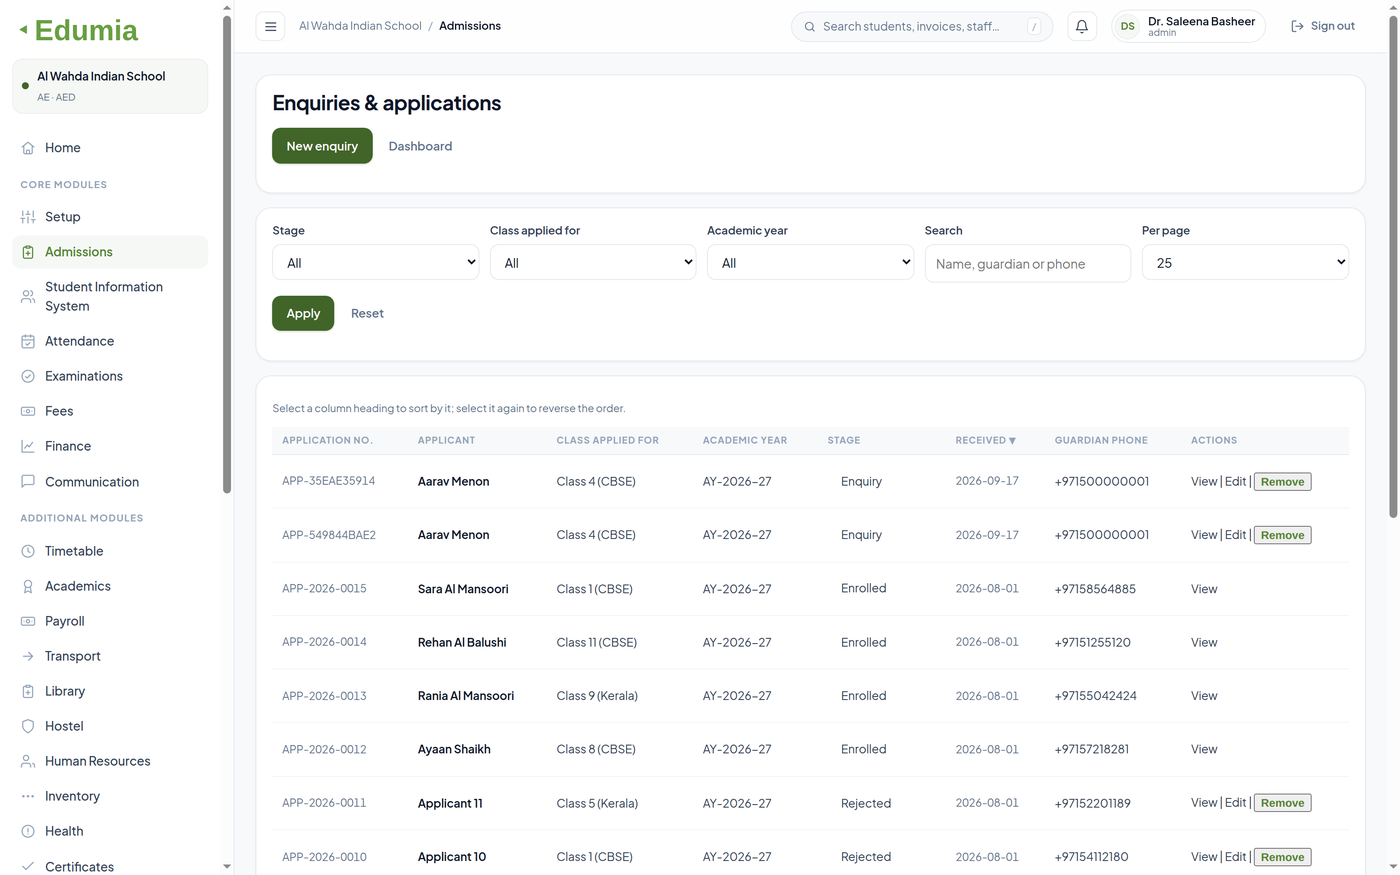Switch to the Dashboard tab

pyautogui.click(x=420, y=146)
